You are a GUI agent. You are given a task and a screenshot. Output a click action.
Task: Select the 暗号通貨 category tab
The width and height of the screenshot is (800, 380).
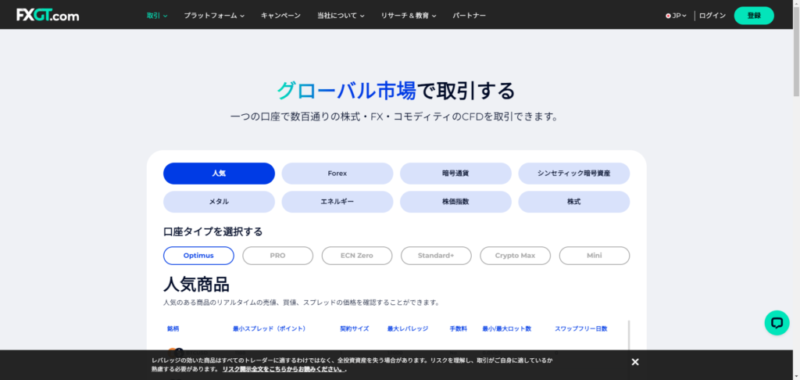point(456,173)
